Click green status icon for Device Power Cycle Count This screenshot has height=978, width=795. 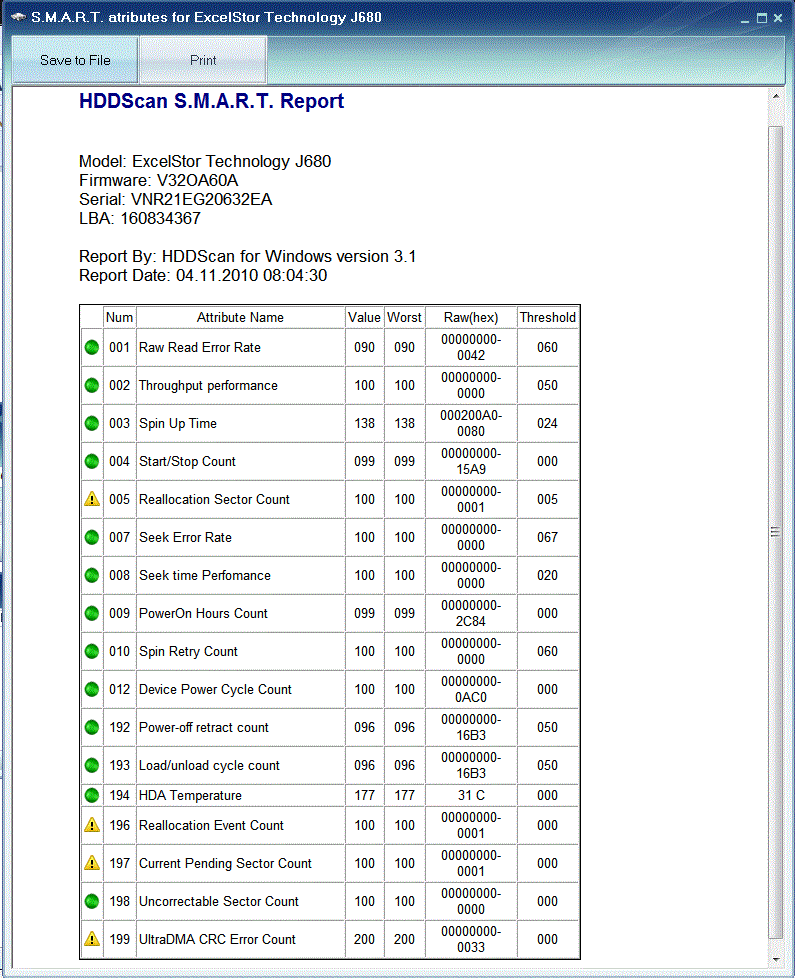[x=92, y=689]
